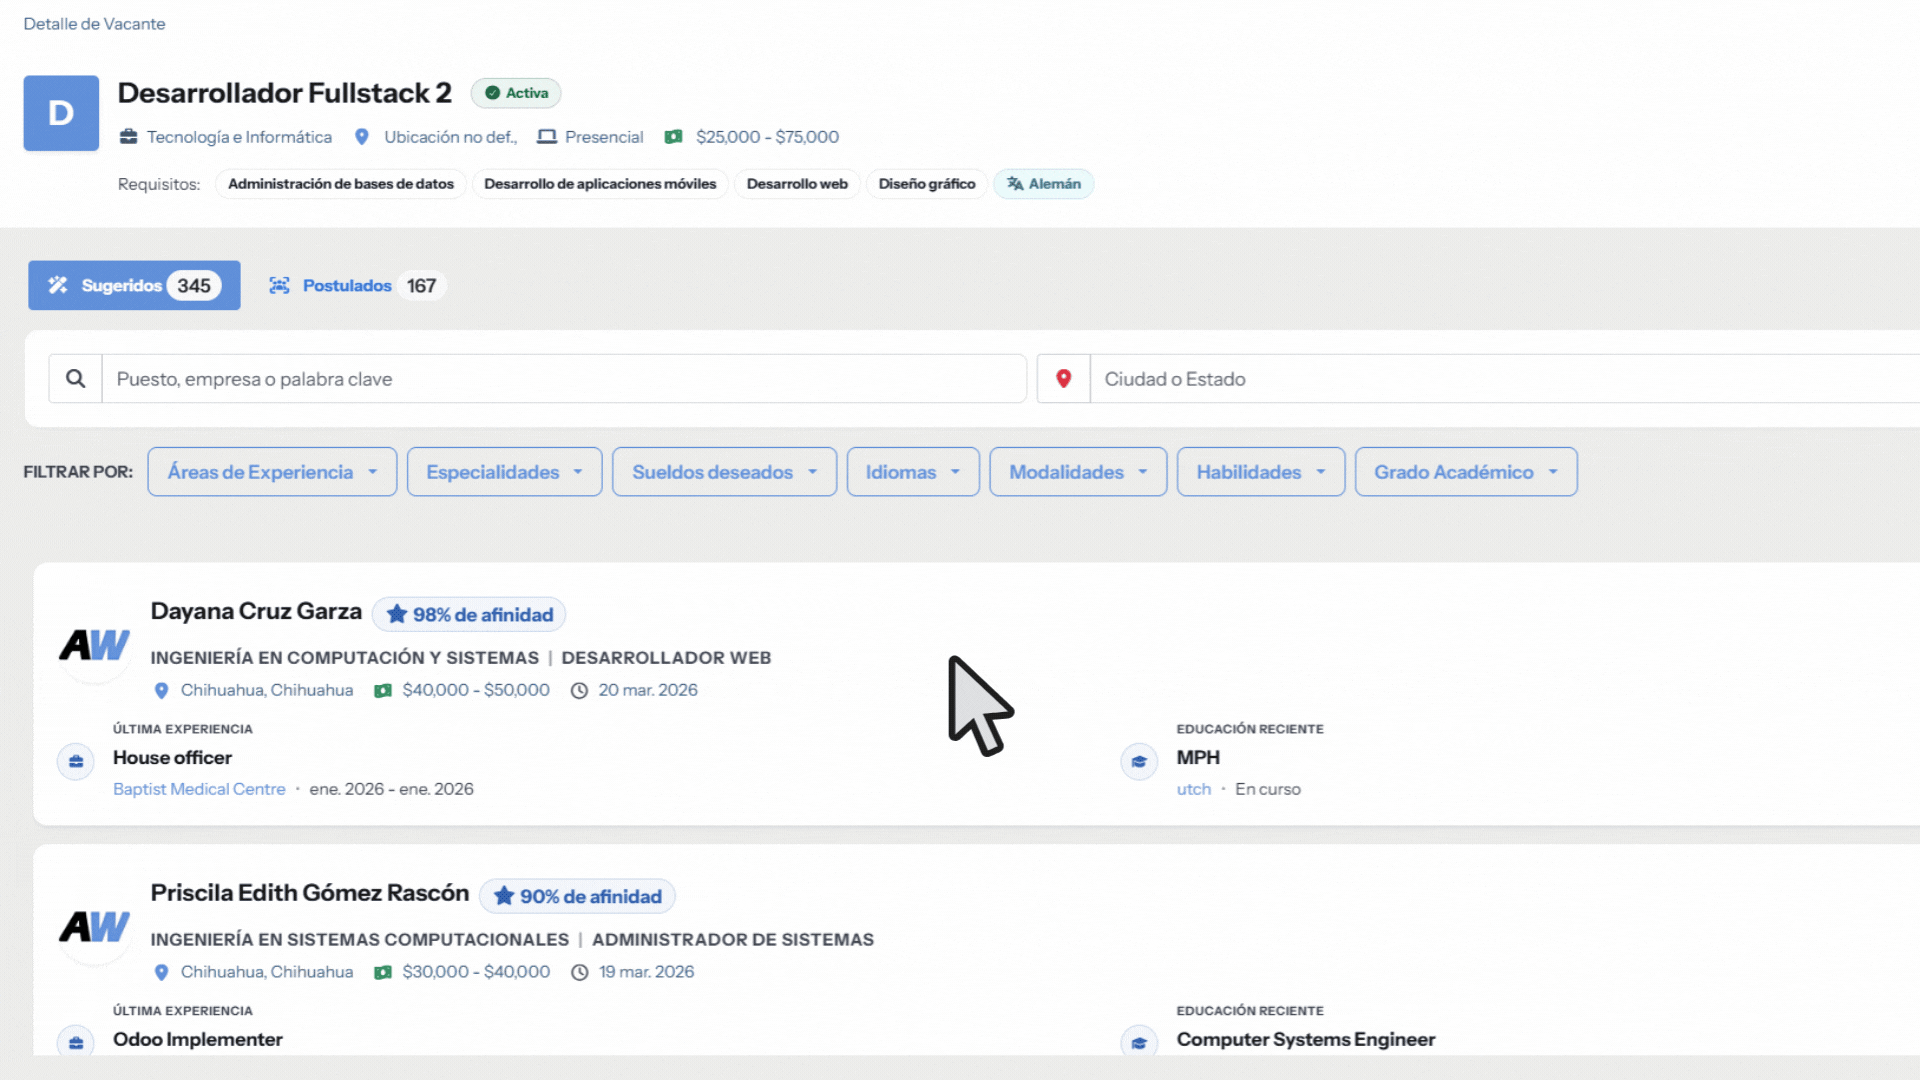Expand Áreas de Experiencia filter
This screenshot has width=1920, height=1080.
tap(272, 472)
